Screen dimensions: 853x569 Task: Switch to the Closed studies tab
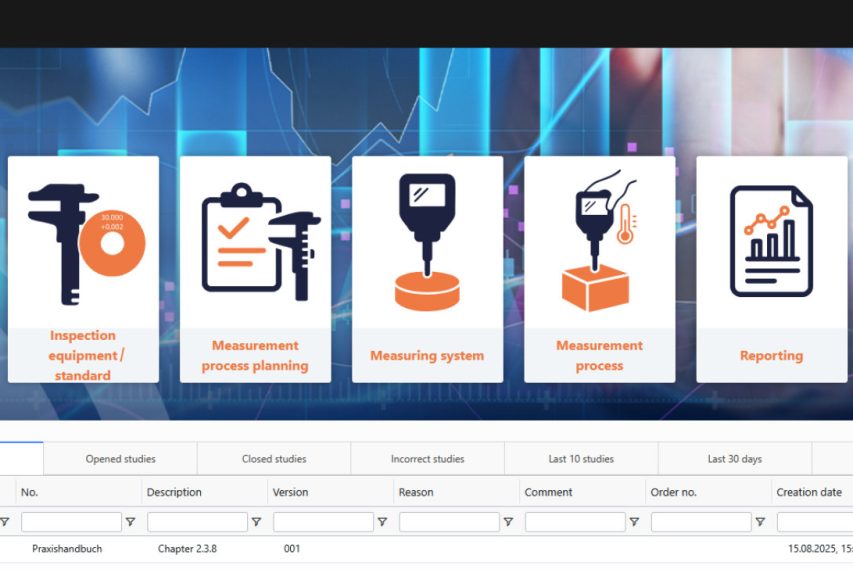(x=274, y=459)
